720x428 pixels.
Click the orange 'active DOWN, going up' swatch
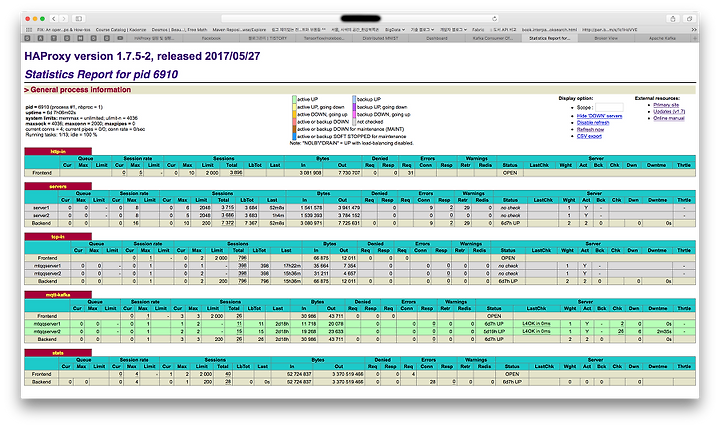click(294, 114)
